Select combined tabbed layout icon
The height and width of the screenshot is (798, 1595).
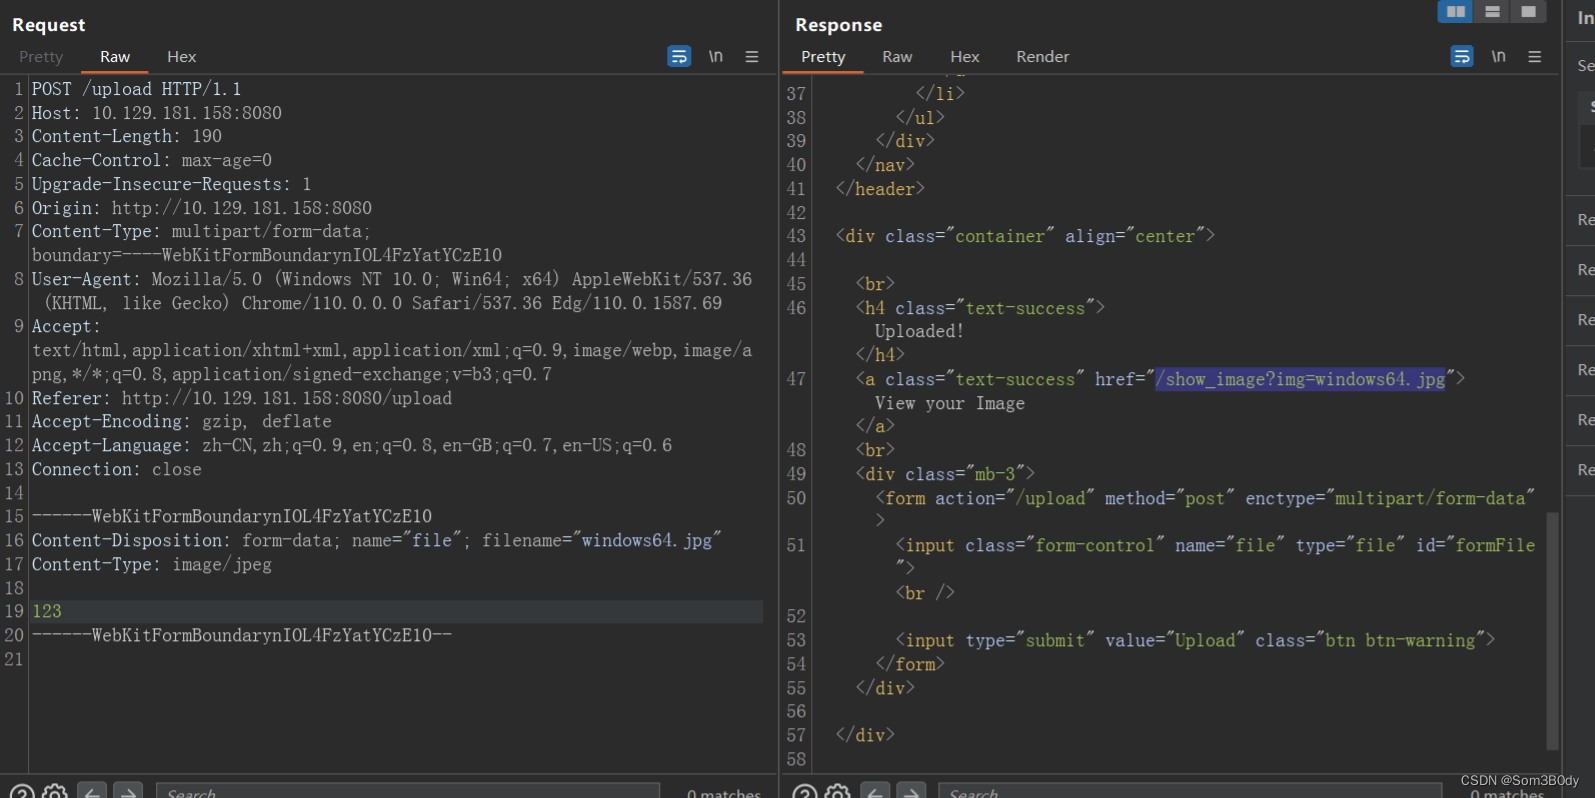click(x=1528, y=11)
